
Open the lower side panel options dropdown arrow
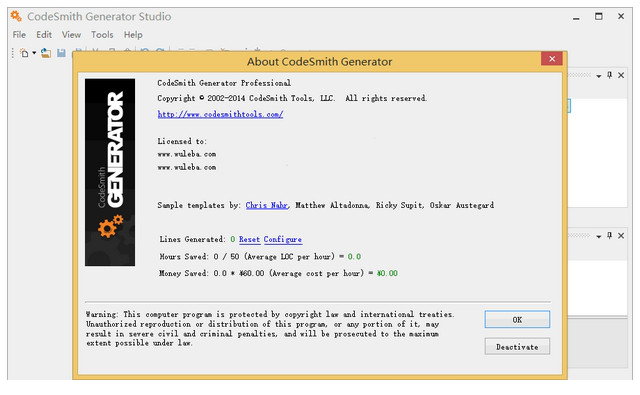pos(598,236)
